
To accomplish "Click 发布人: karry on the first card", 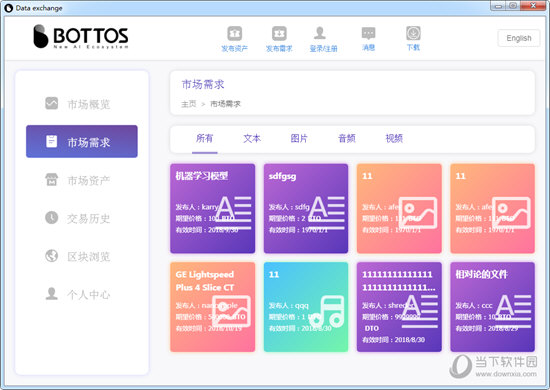I will (x=197, y=207).
